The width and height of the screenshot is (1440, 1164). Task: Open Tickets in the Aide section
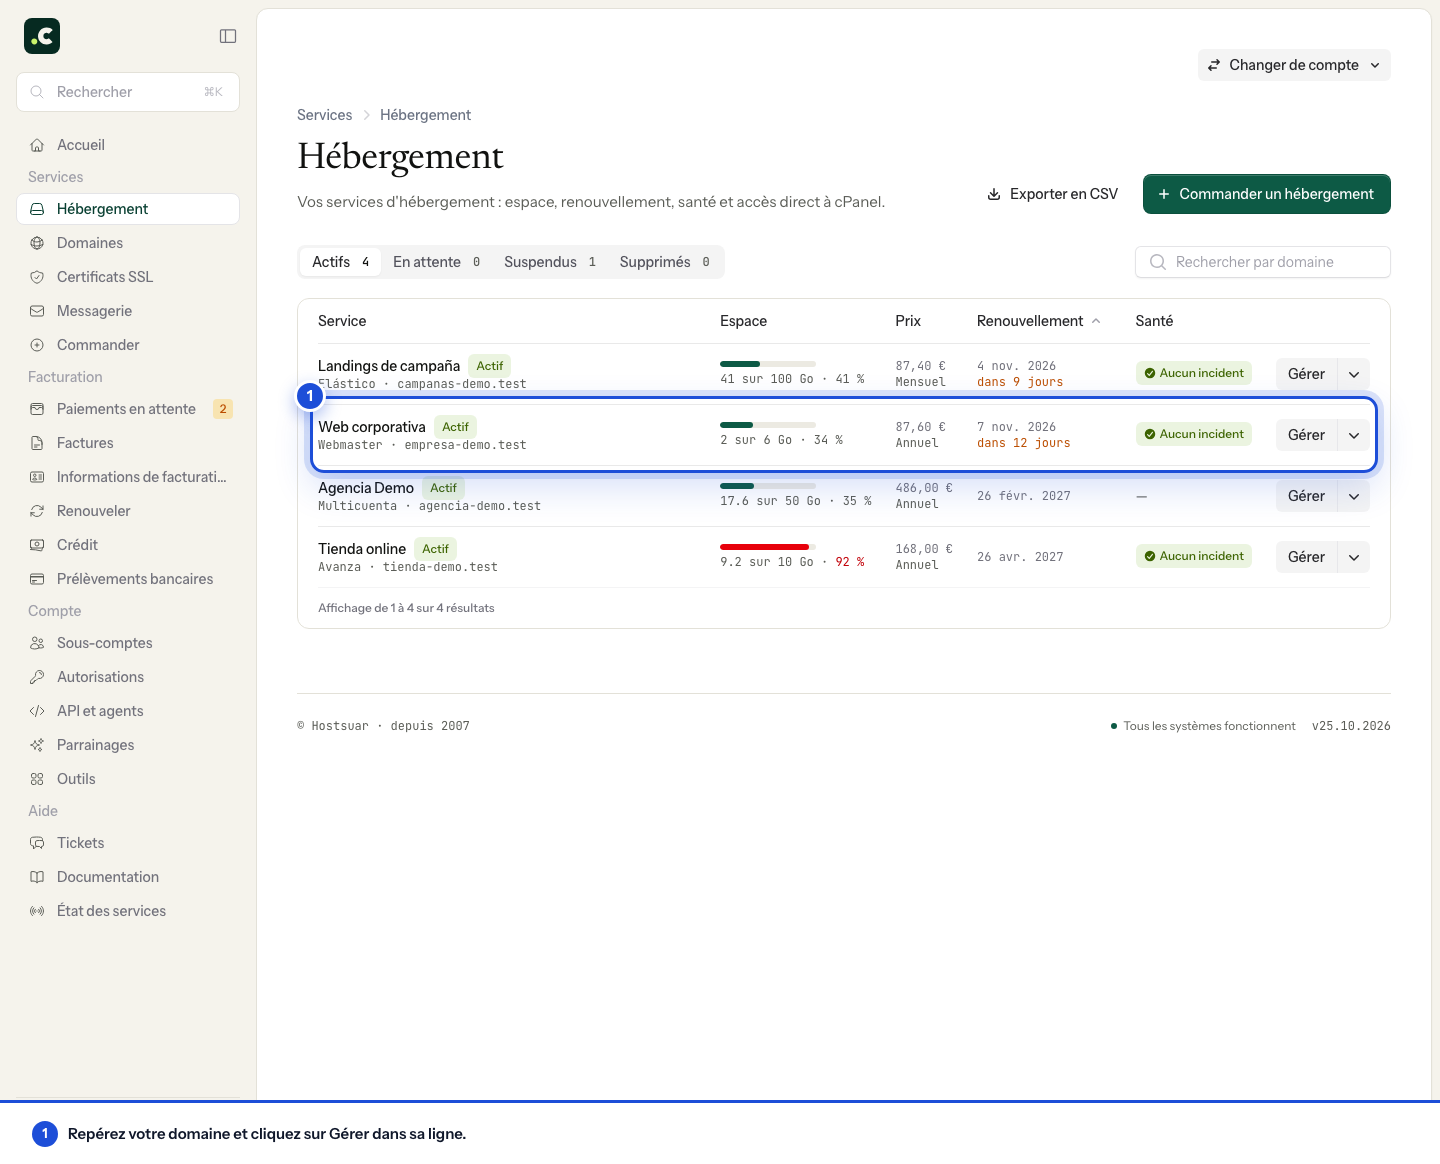coord(128,843)
